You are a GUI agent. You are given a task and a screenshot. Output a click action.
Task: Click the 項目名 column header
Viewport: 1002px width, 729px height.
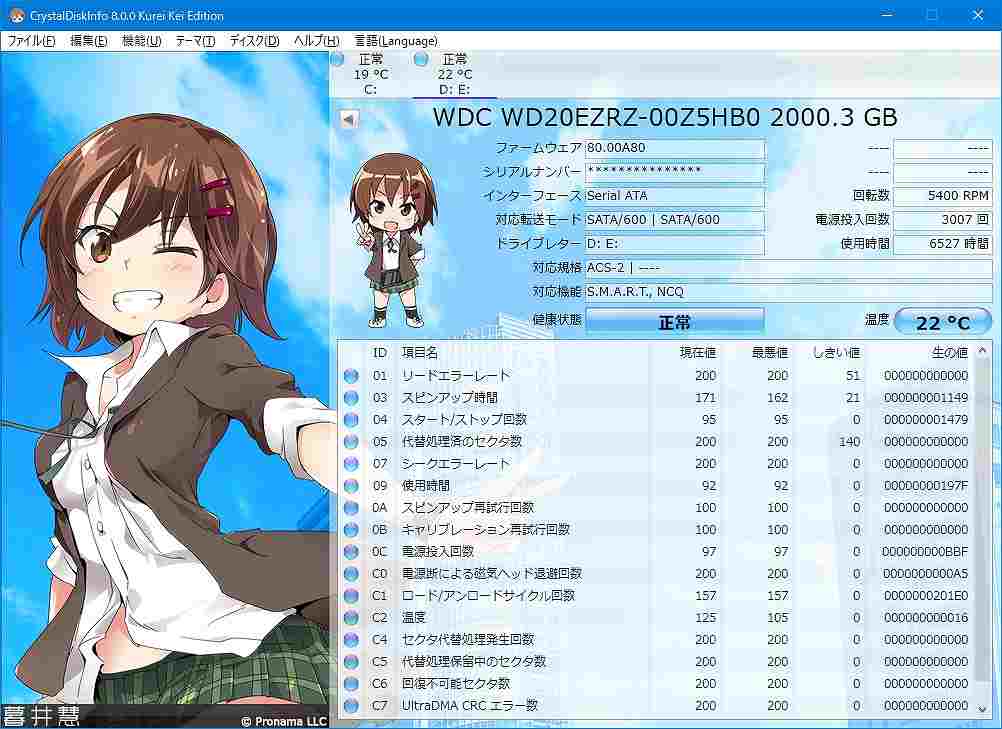pos(420,353)
